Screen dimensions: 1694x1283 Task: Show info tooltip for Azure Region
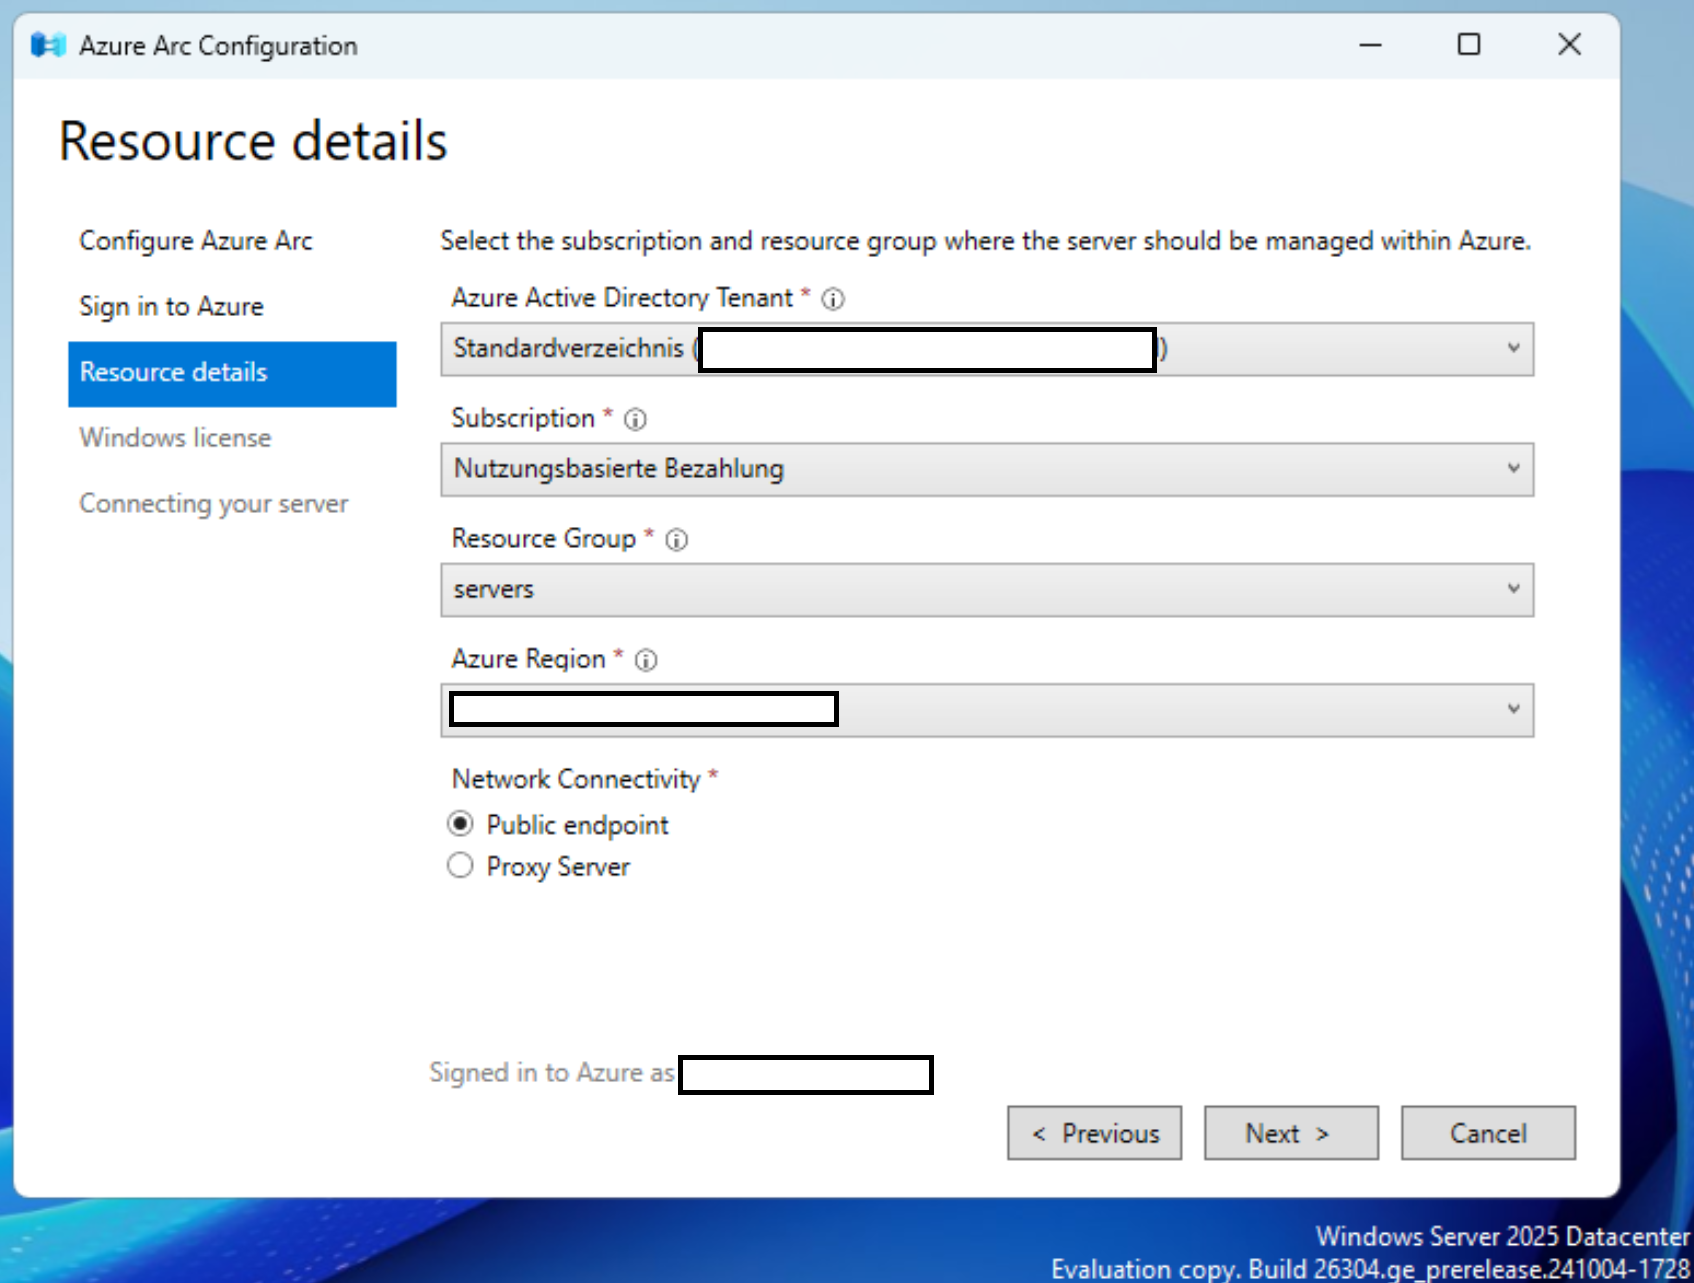pos(646,660)
